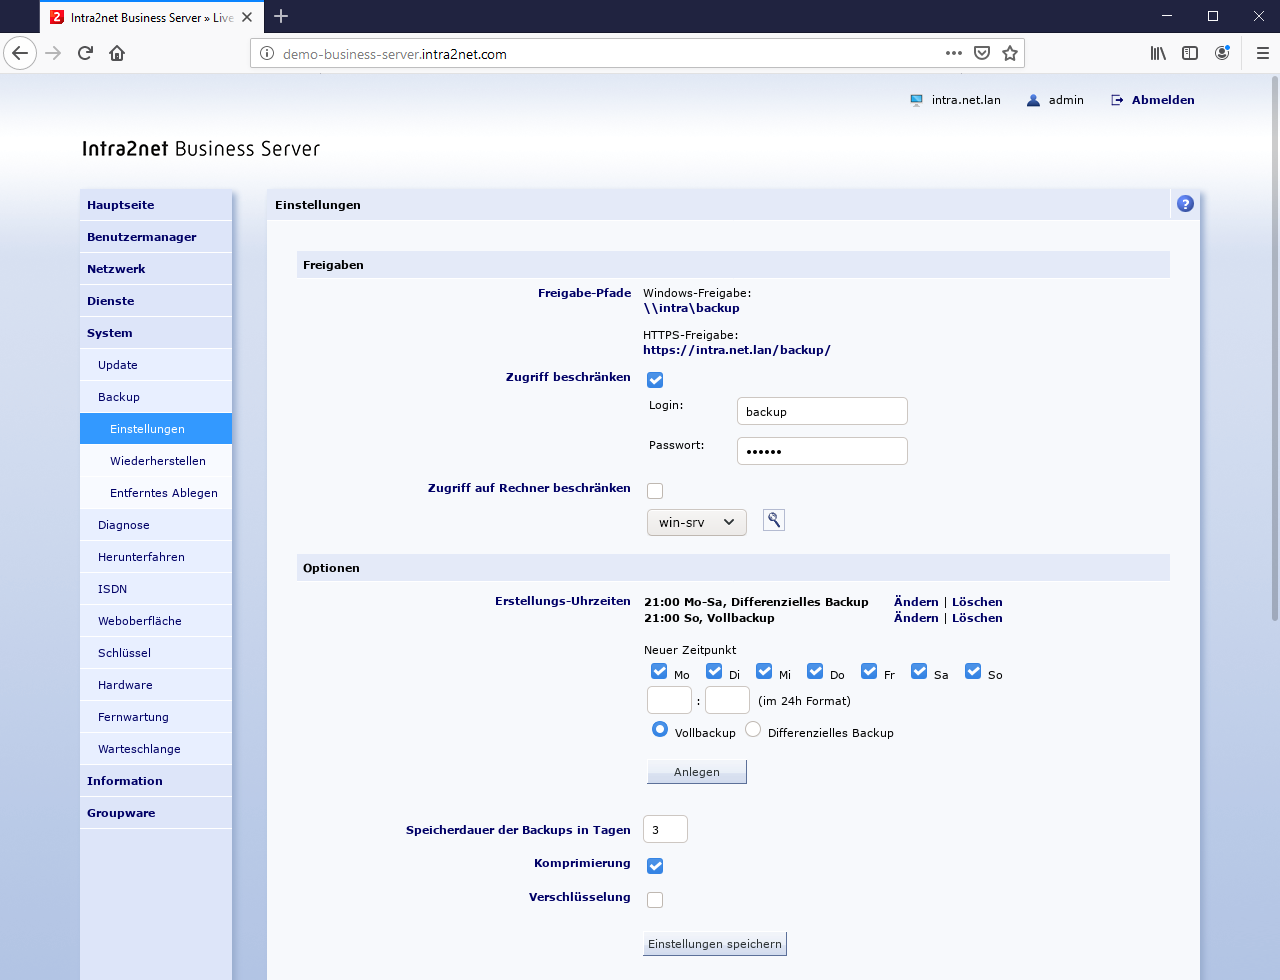Open Weboberfläche menu item
The height and width of the screenshot is (980, 1280).
[156, 621]
